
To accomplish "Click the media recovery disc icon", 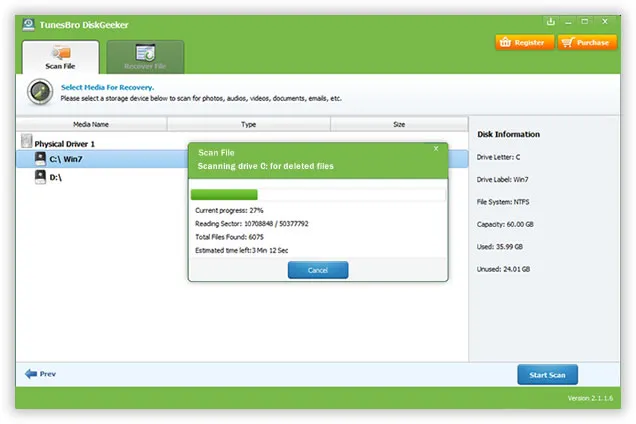I will pyautogui.click(x=39, y=93).
